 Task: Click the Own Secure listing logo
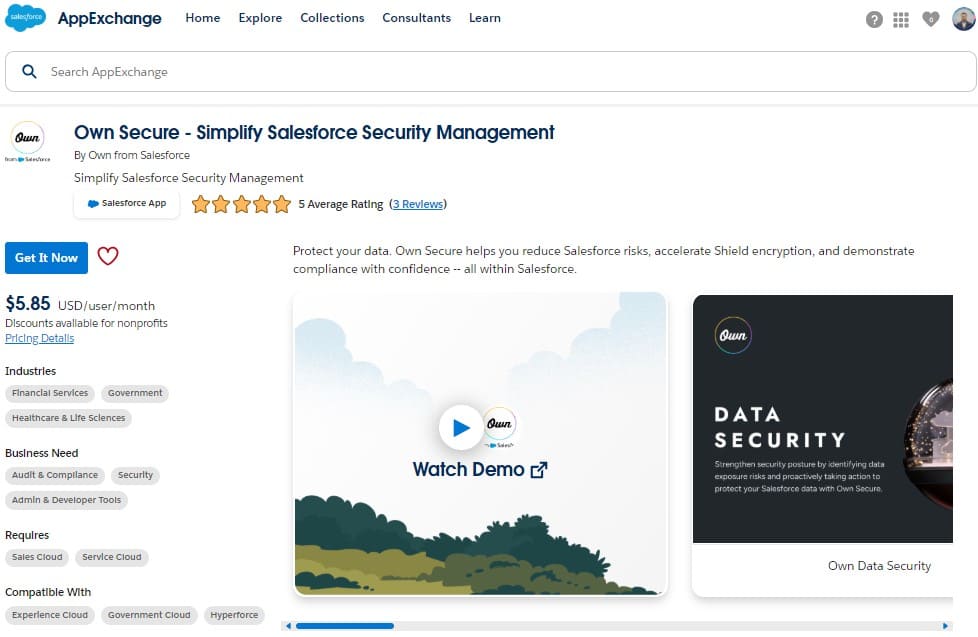point(27,142)
